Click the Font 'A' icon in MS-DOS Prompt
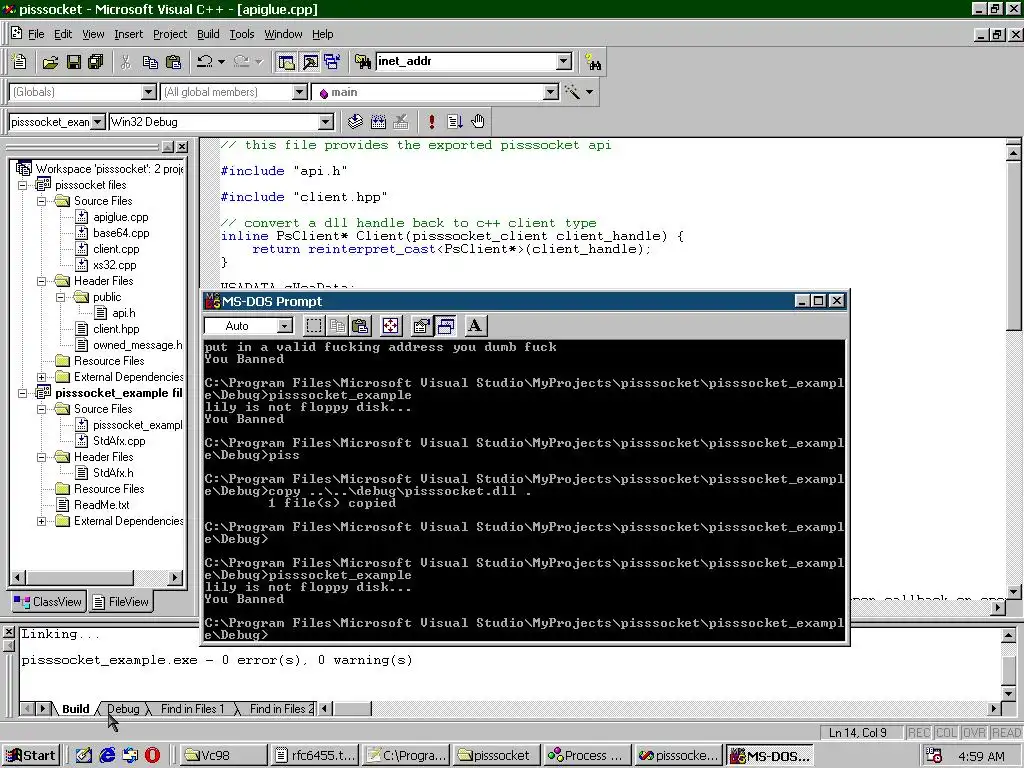 (x=475, y=326)
